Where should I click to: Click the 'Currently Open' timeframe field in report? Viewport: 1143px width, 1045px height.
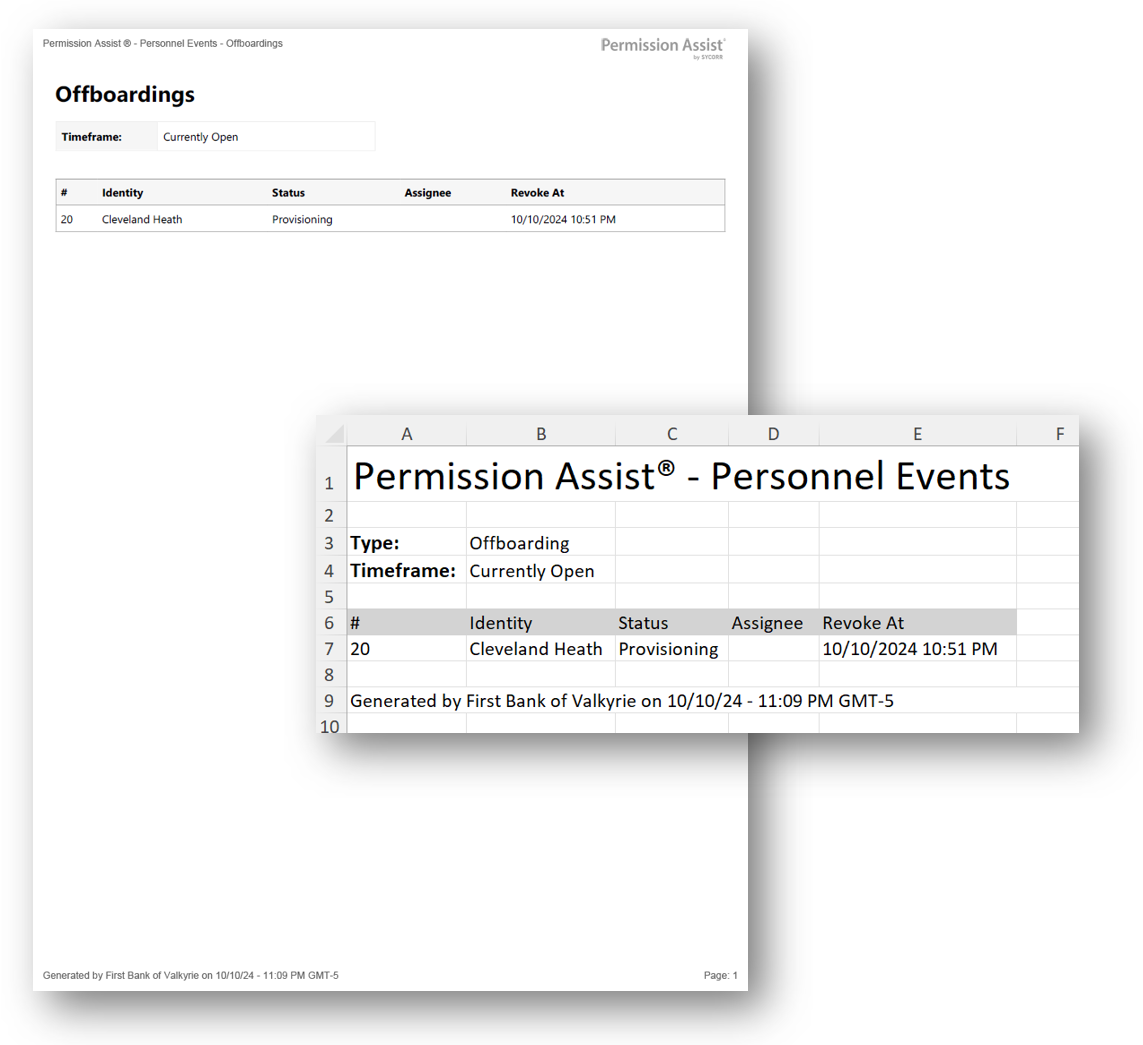(x=201, y=137)
